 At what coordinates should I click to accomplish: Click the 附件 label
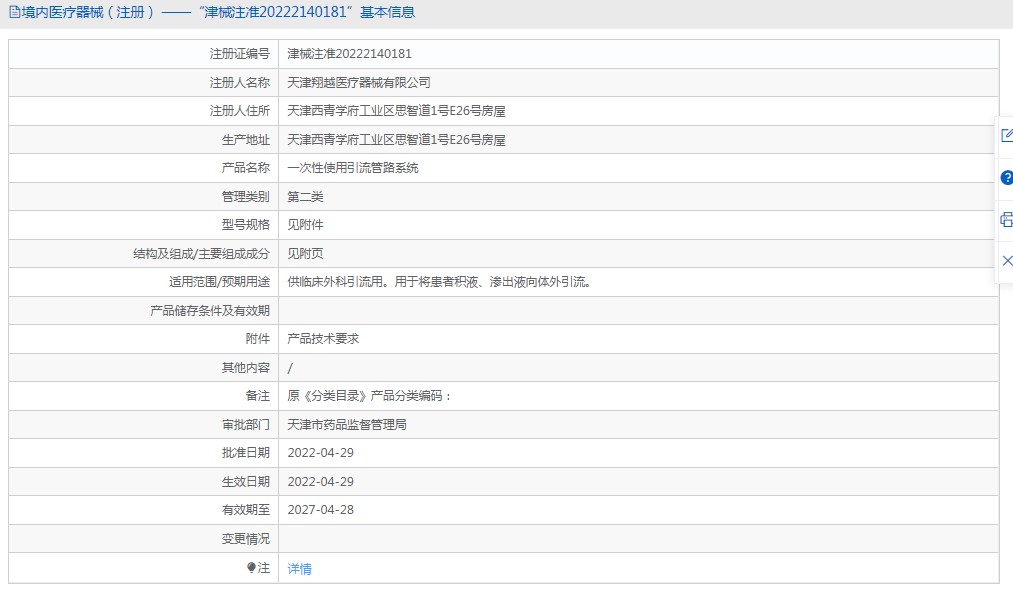[258, 338]
